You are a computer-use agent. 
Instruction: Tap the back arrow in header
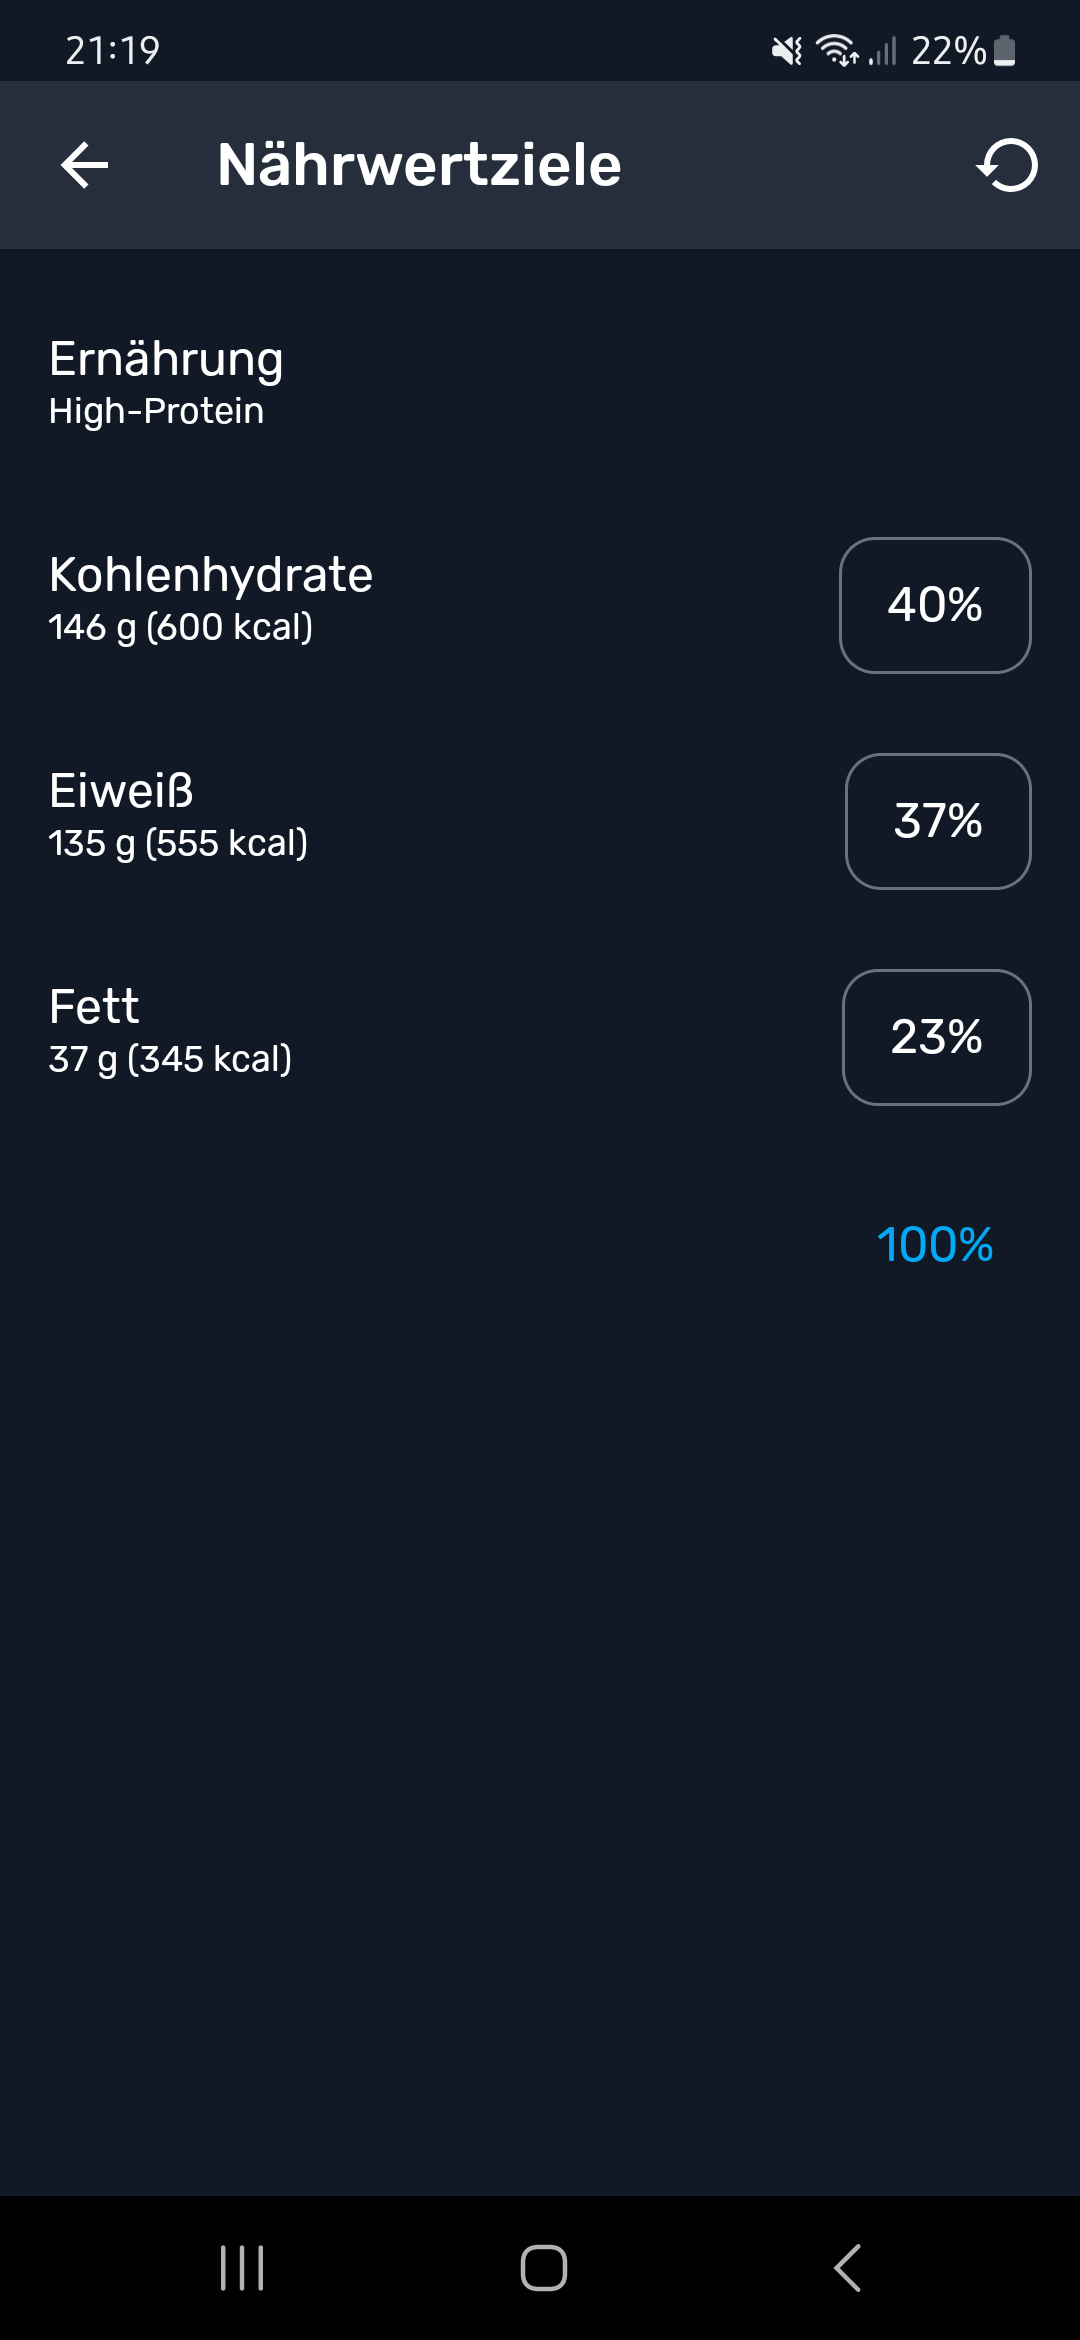point(84,165)
